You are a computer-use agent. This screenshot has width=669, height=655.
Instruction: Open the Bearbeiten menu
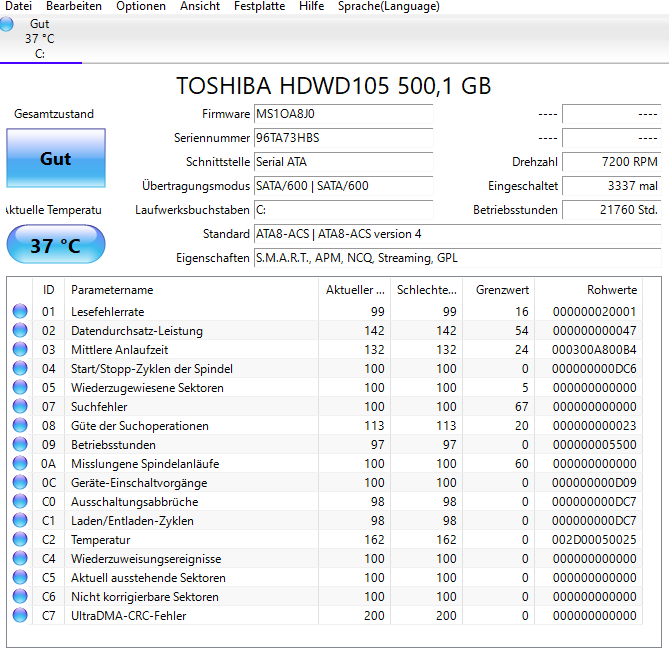click(74, 6)
